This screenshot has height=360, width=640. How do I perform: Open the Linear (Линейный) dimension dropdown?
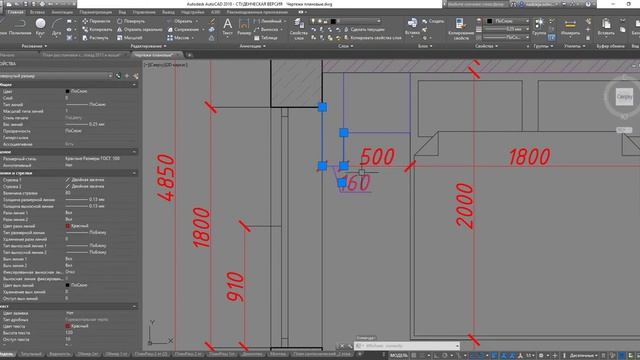click(285, 21)
